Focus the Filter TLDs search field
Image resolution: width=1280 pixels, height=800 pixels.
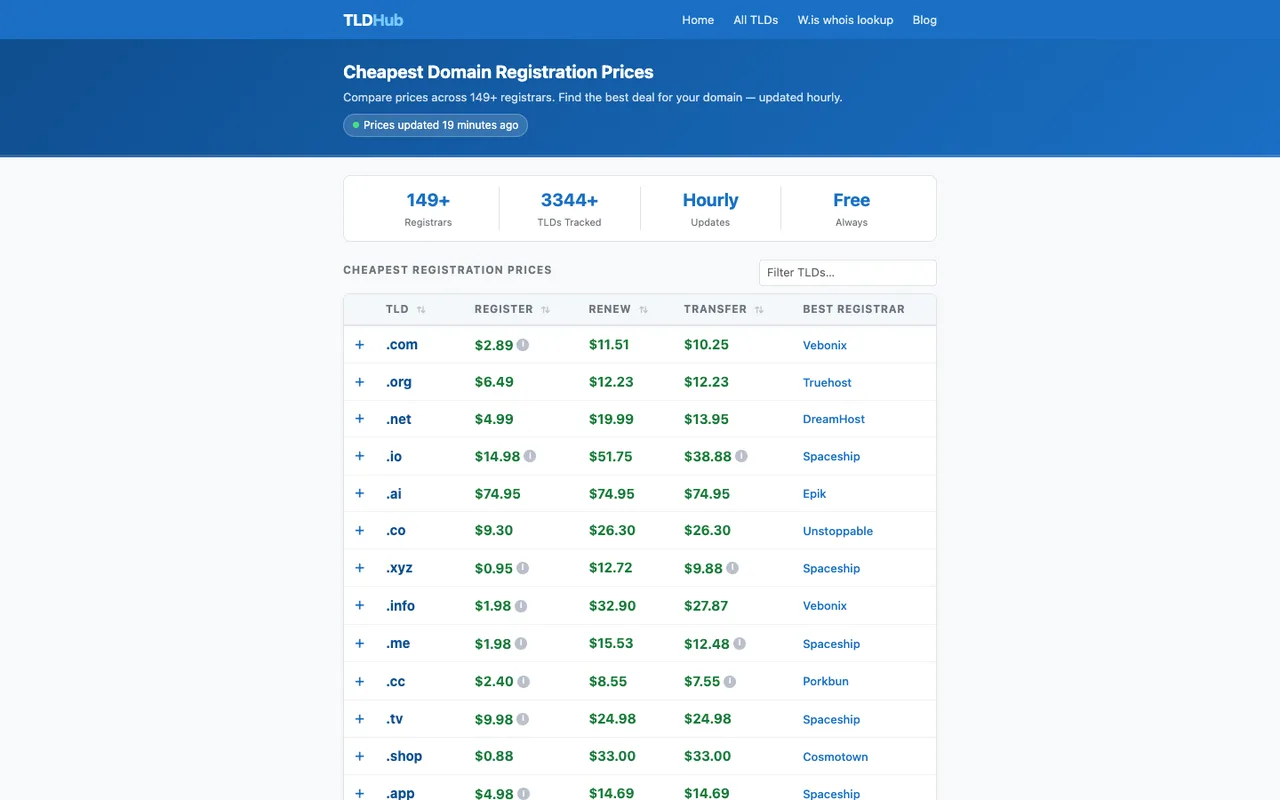coord(848,273)
